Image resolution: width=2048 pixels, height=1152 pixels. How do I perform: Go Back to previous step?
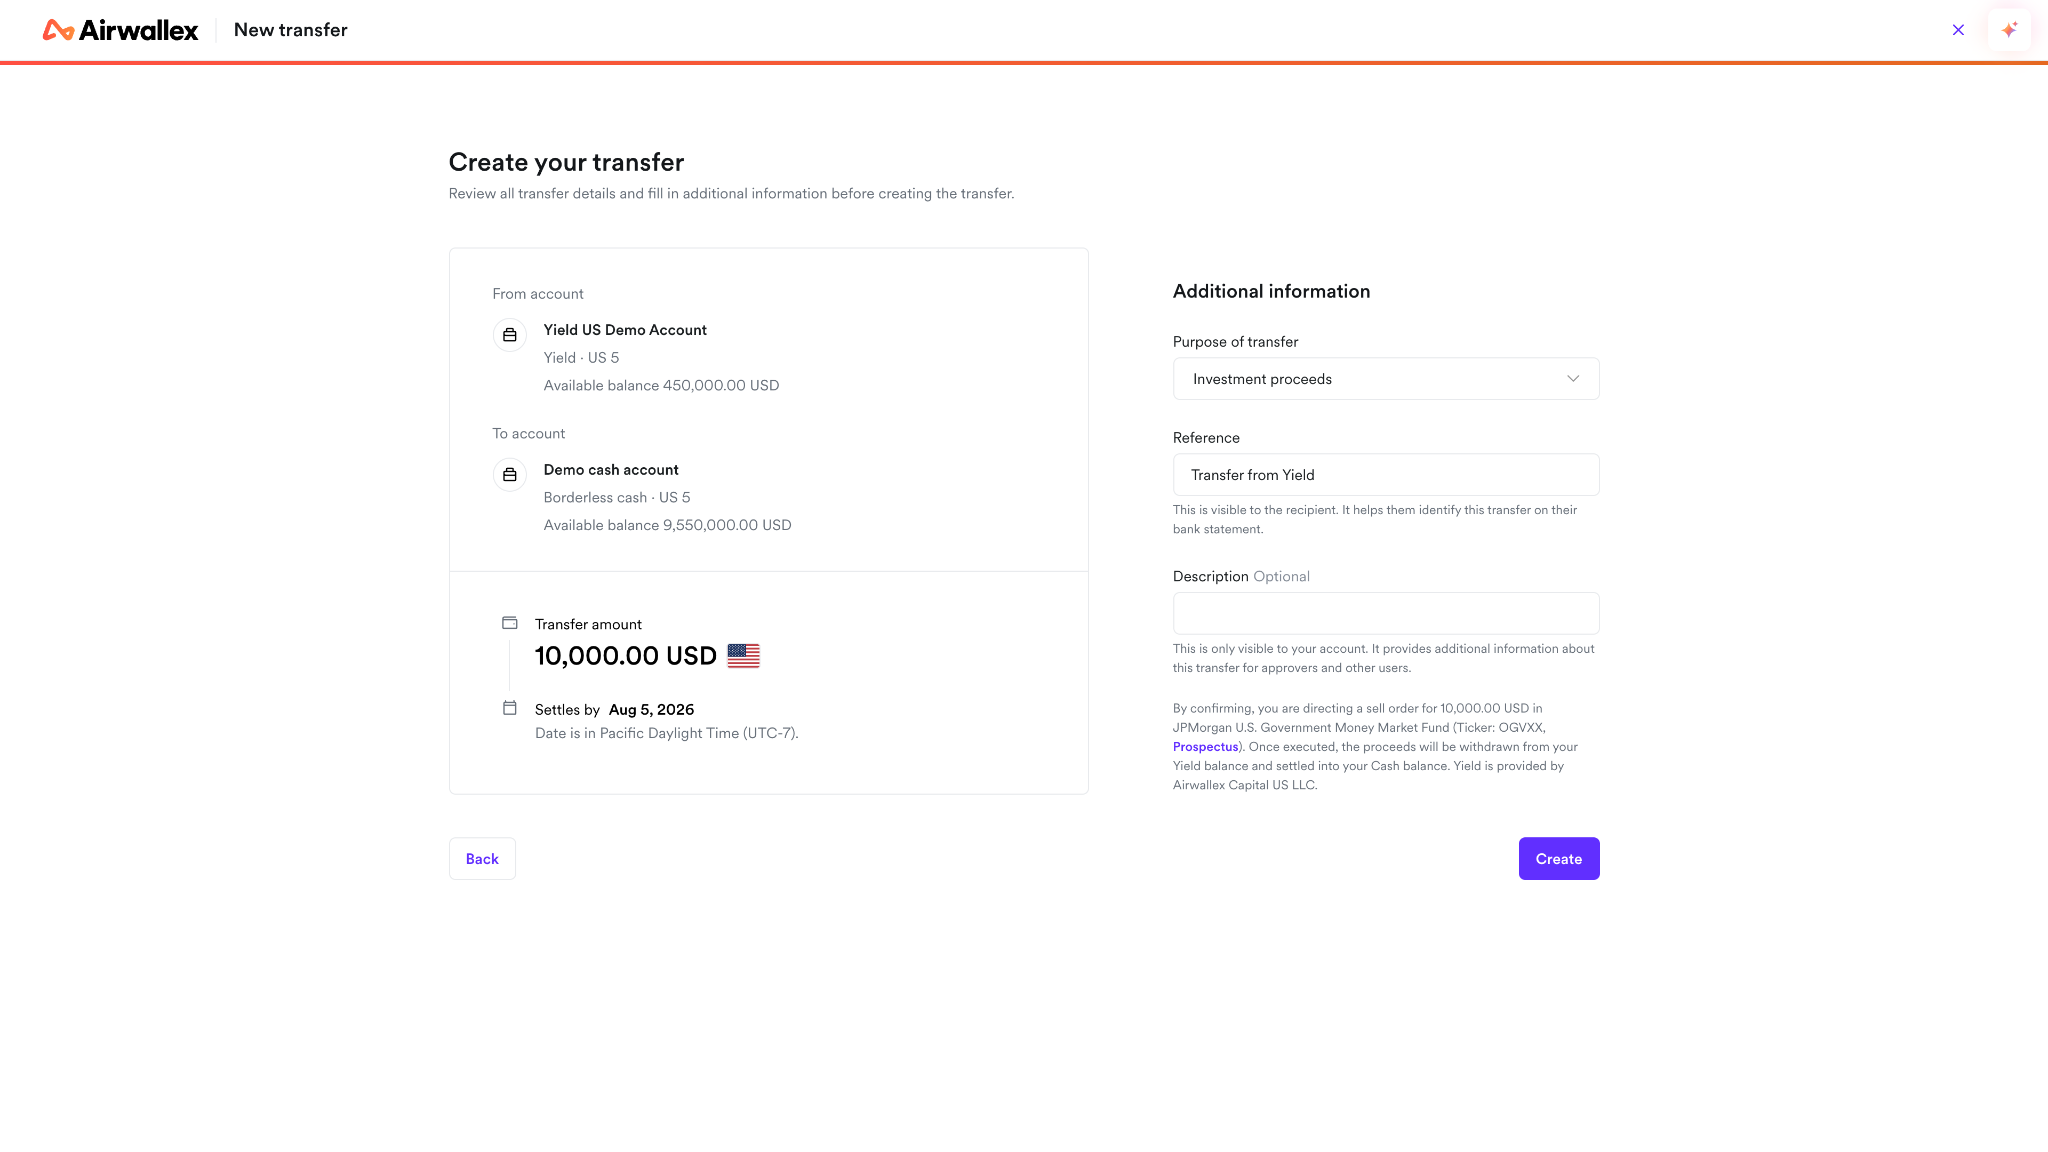click(x=482, y=859)
